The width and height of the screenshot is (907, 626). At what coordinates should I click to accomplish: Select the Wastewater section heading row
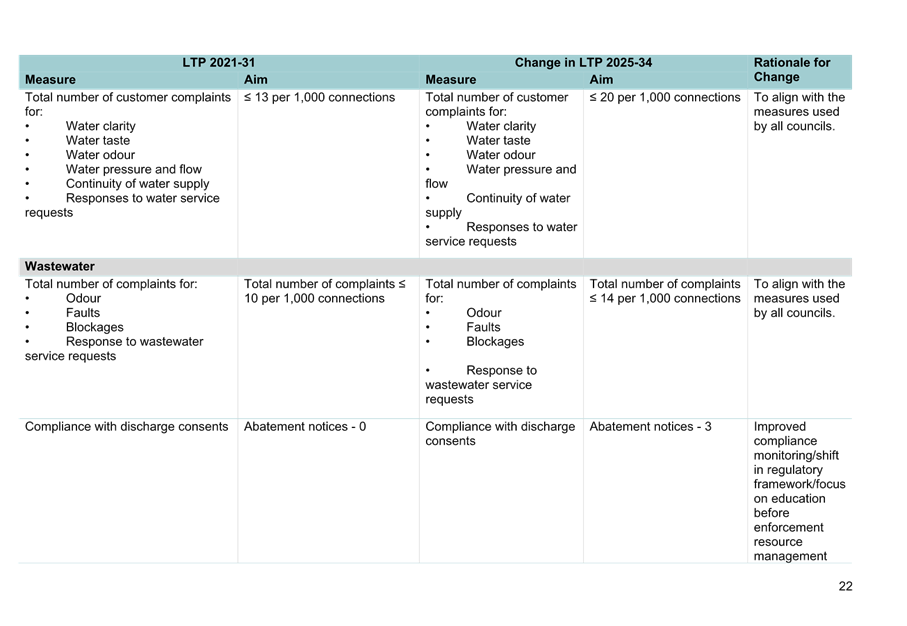(x=60, y=267)
